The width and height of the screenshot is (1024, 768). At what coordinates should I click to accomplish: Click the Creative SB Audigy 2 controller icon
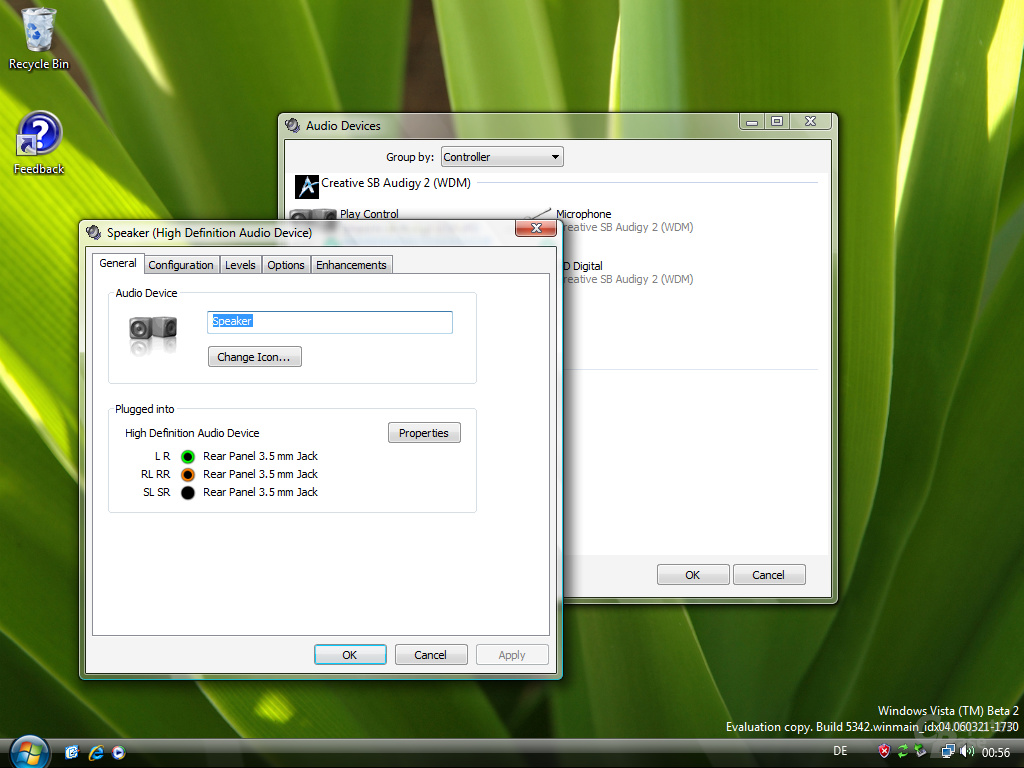306,186
